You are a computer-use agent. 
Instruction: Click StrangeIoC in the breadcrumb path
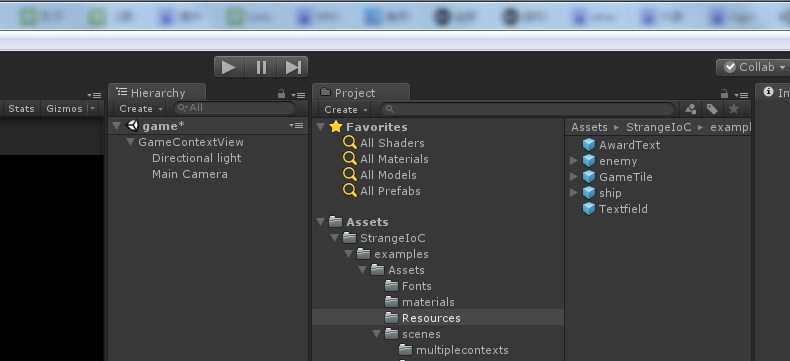(659, 128)
